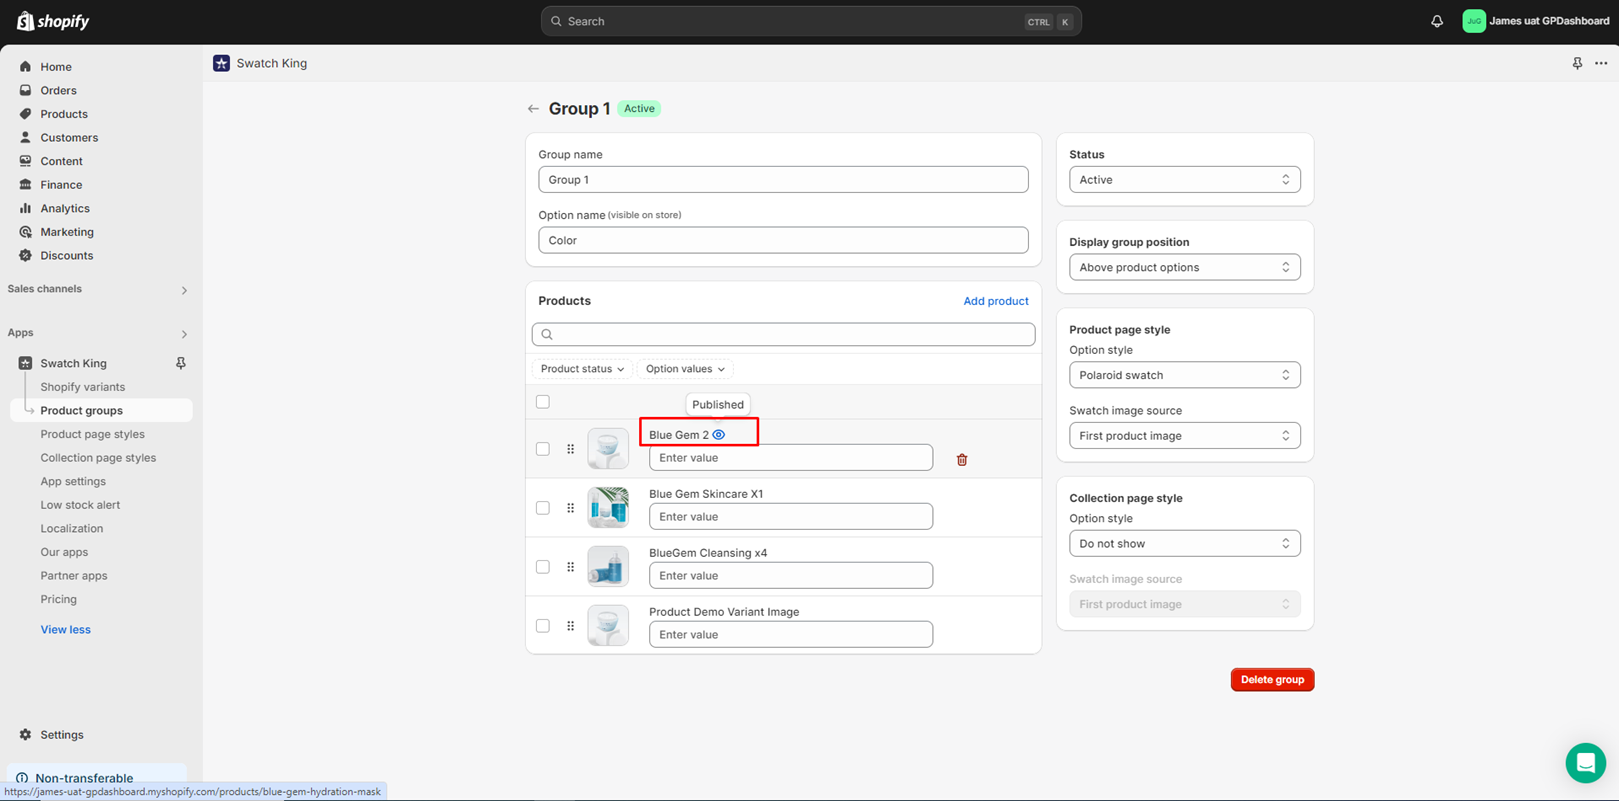
Task: Click View less link
Action: coord(65,630)
